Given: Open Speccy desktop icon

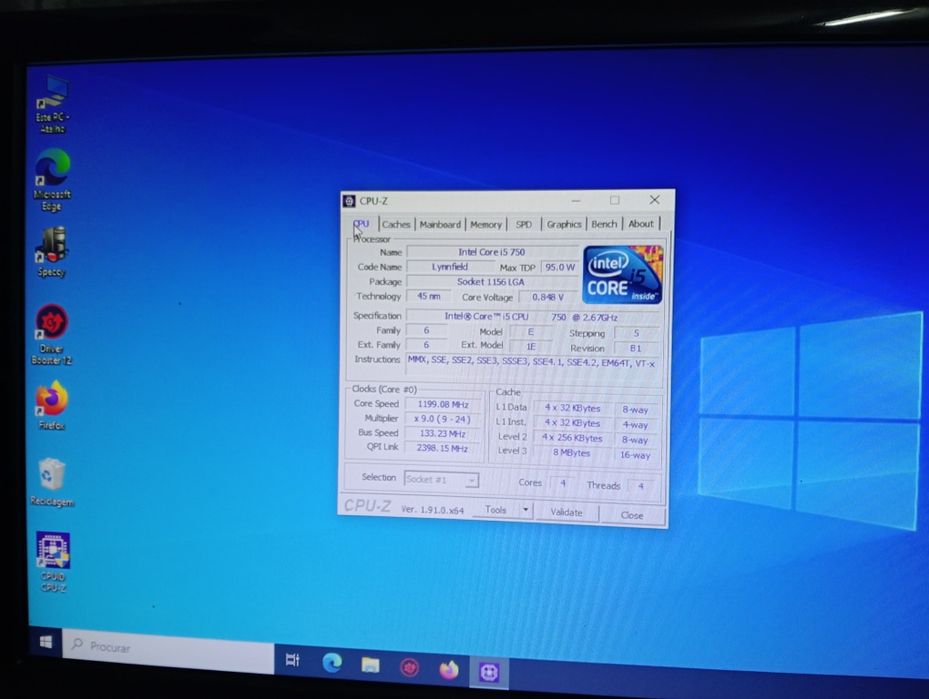Looking at the screenshot, I should pyautogui.click(x=52, y=252).
